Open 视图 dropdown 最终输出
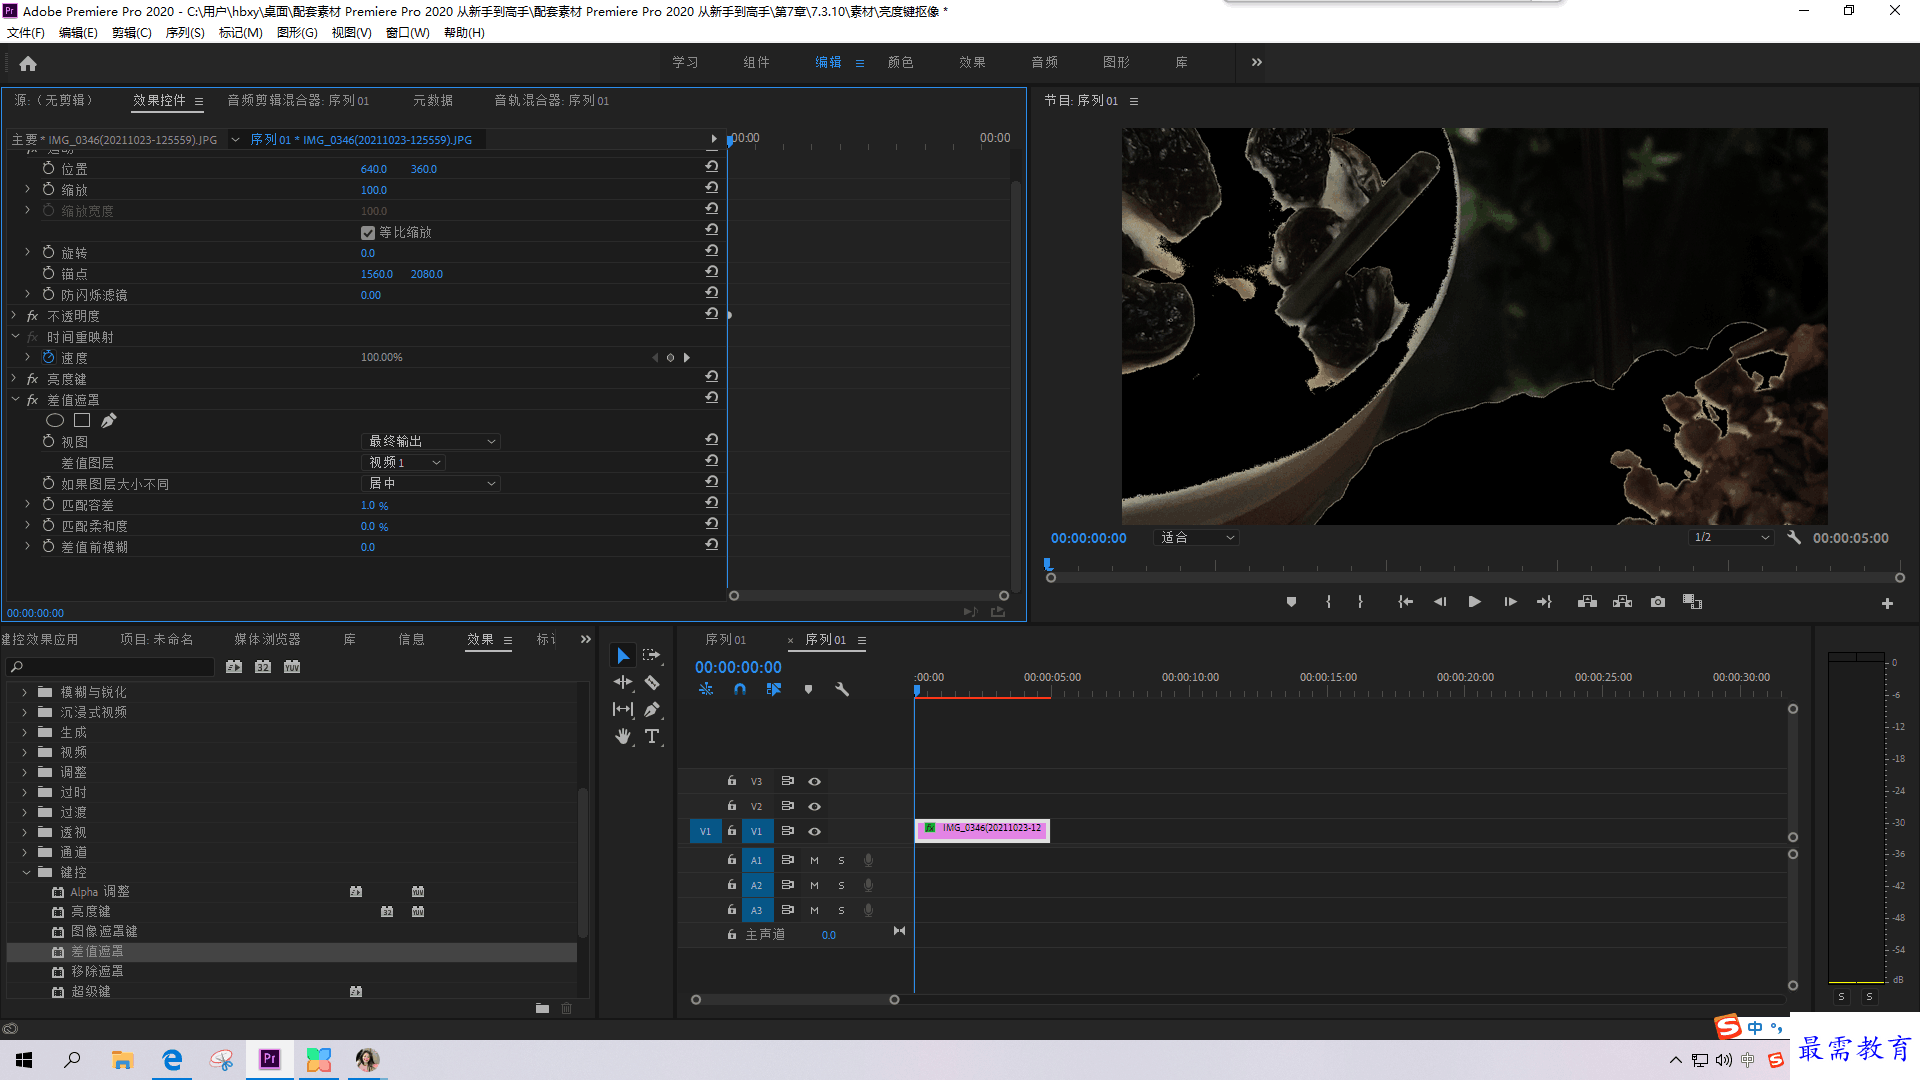 [430, 441]
